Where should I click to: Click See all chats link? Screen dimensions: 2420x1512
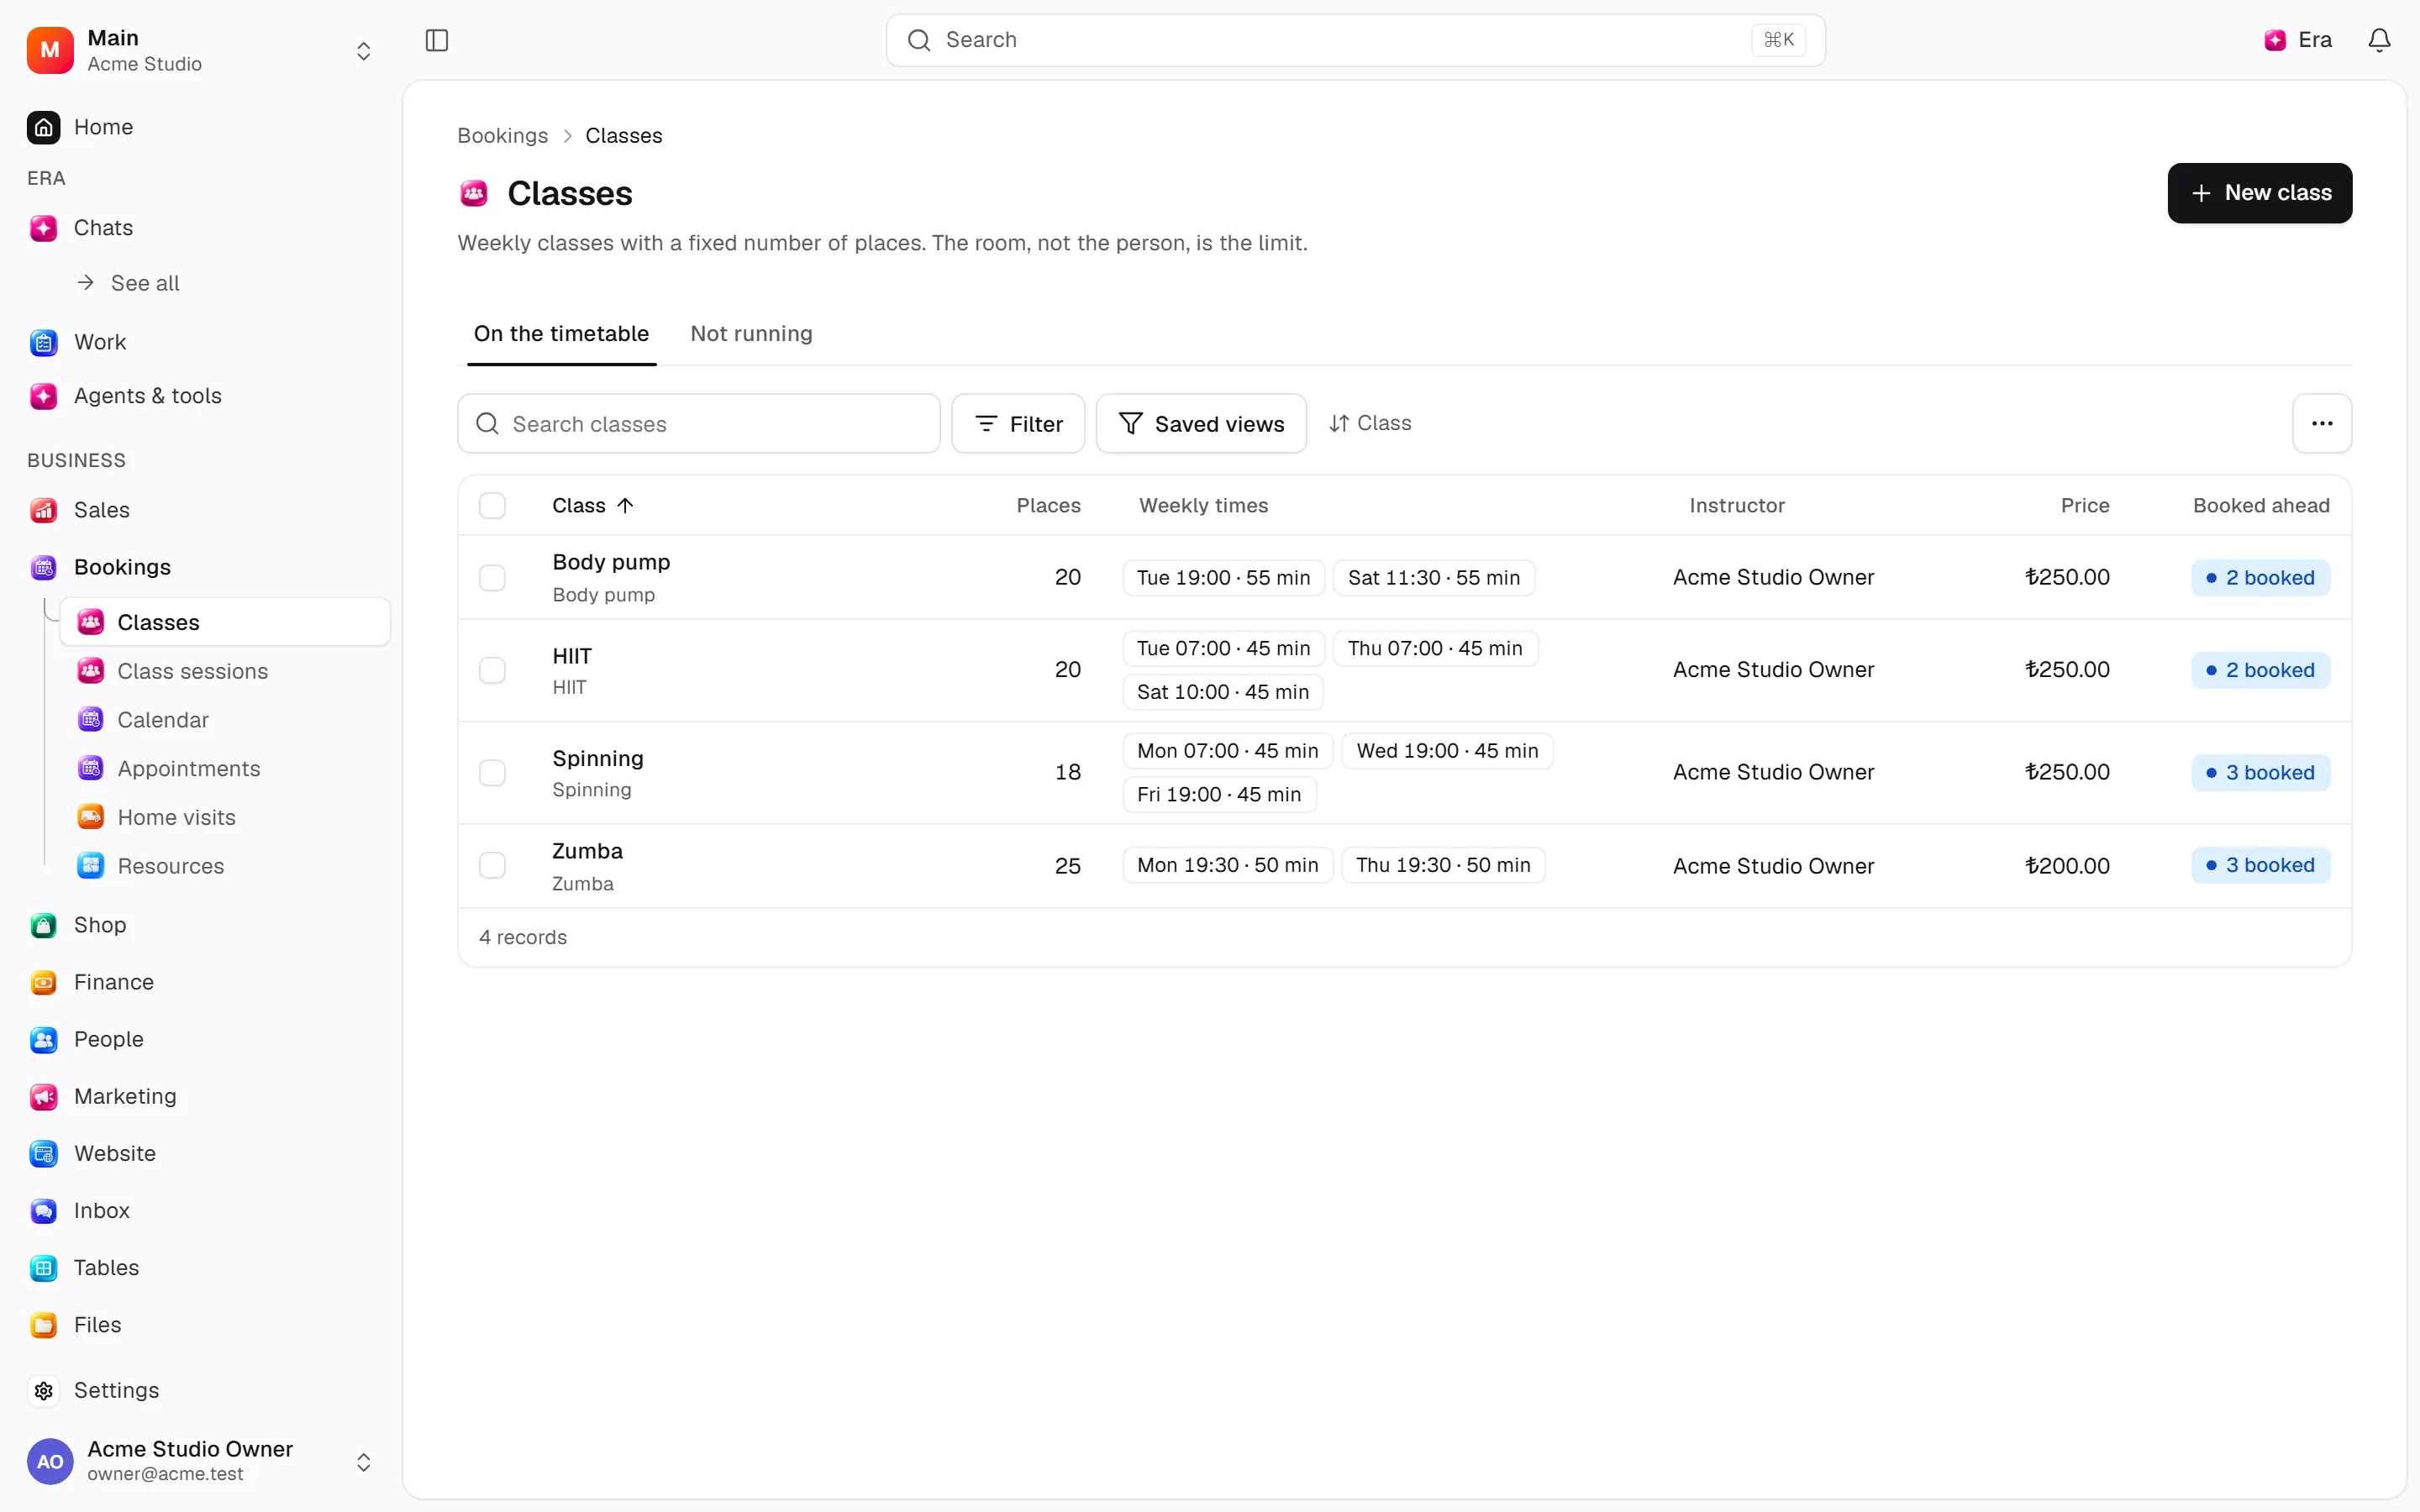click(128, 283)
